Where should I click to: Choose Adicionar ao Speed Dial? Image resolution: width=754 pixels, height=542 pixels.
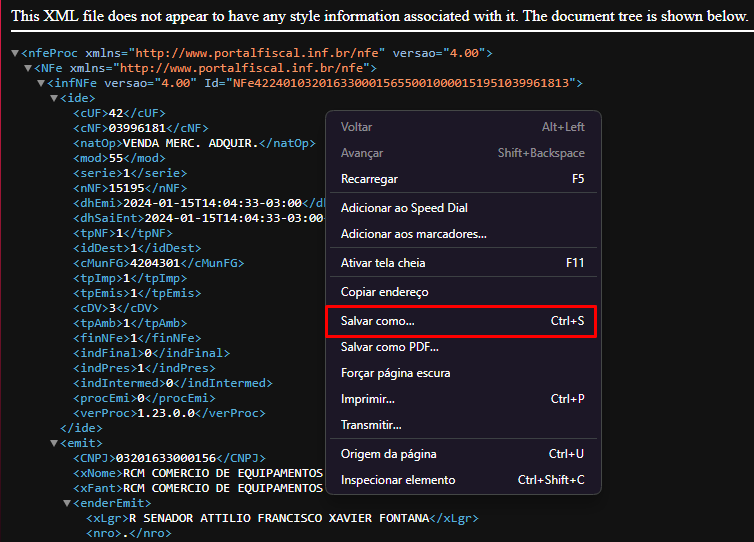[x=404, y=208]
